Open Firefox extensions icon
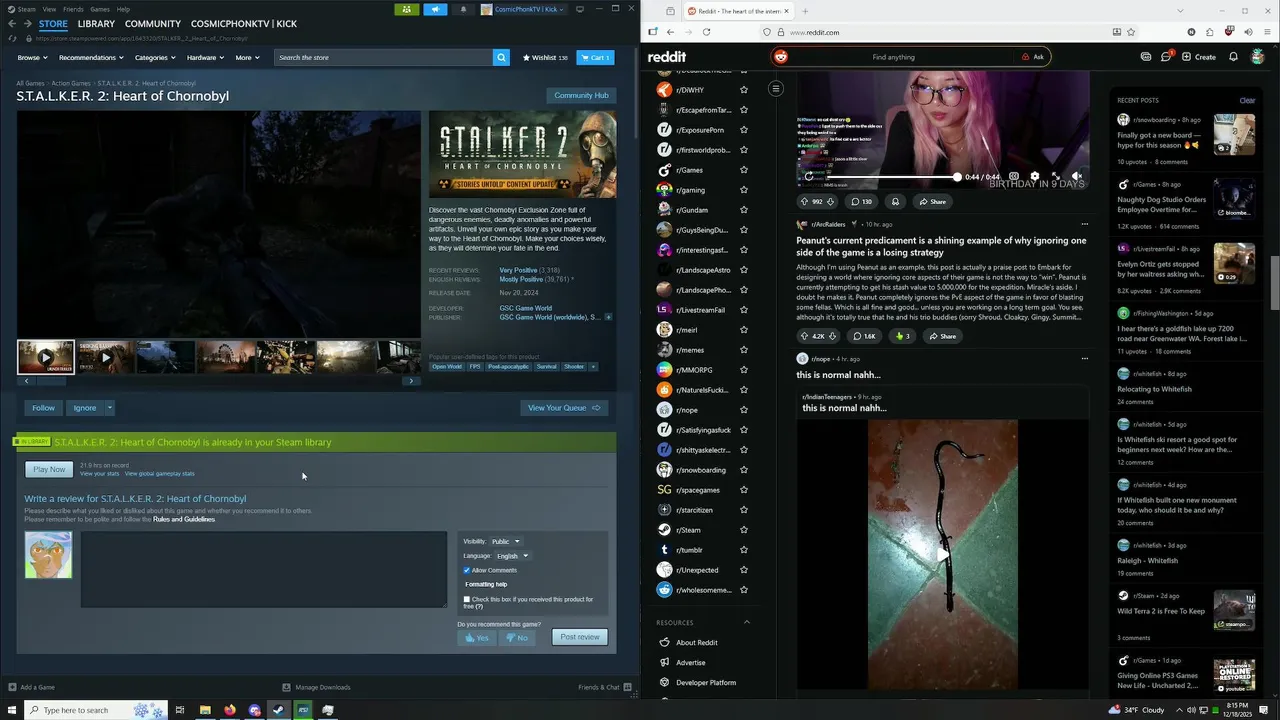Screen dimensions: 1280x720 coord(1210,32)
